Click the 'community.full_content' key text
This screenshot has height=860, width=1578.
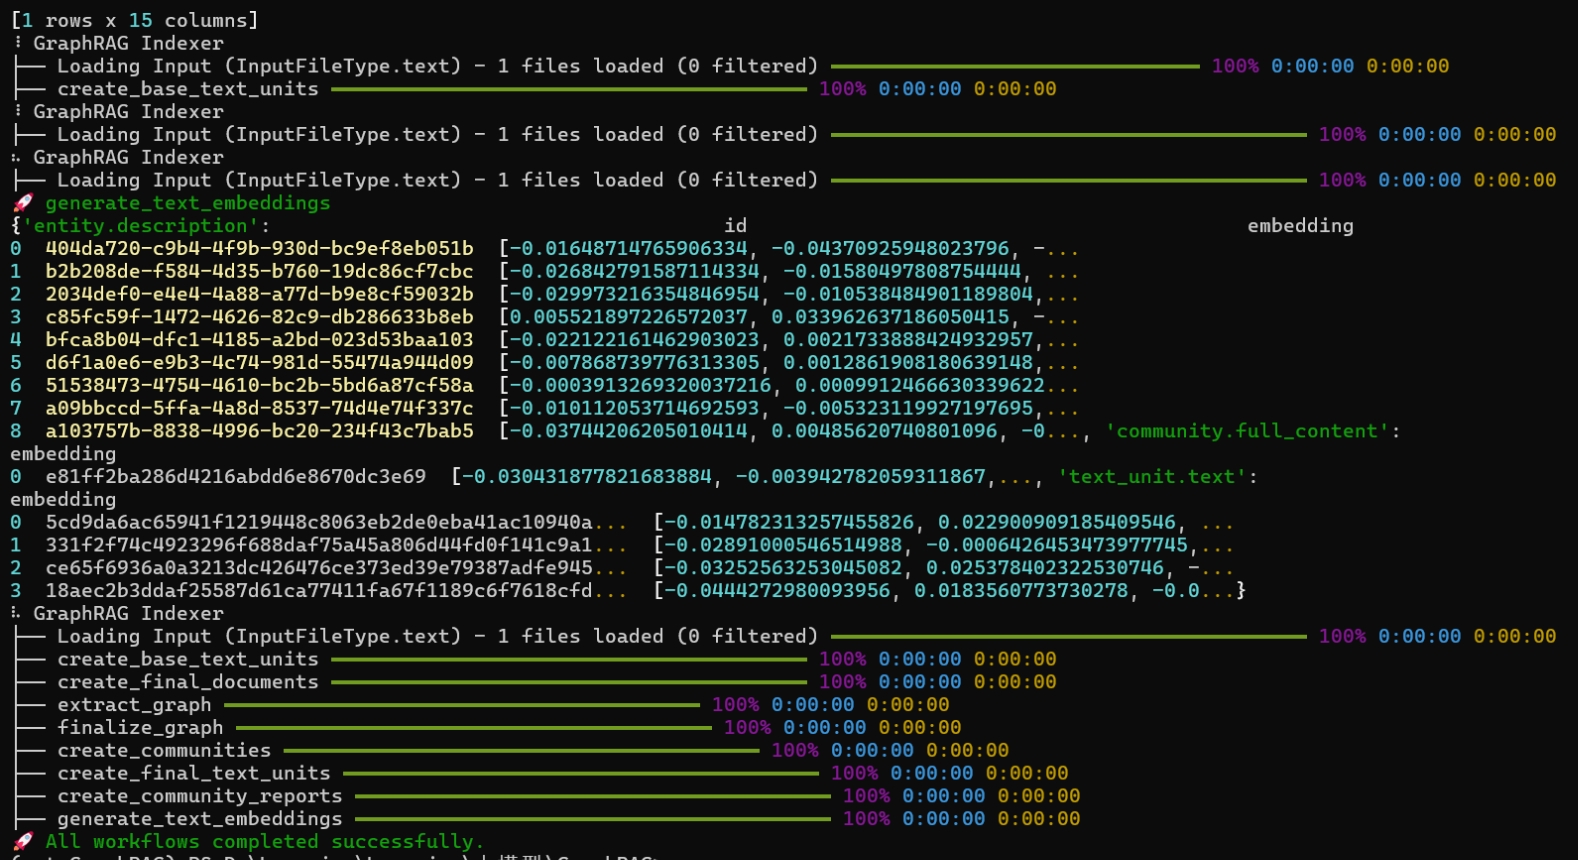point(1248,431)
